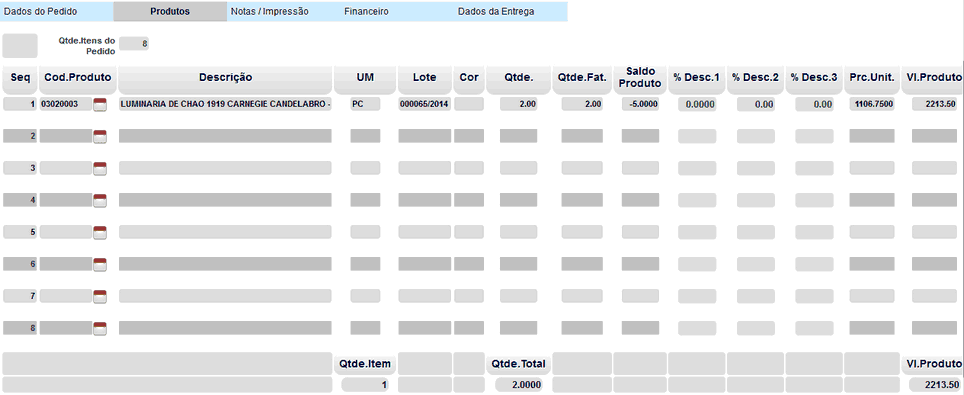Go to the Financeiro tab
The image size is (964, 395).
pyautogui.click(x=397, y=12)
